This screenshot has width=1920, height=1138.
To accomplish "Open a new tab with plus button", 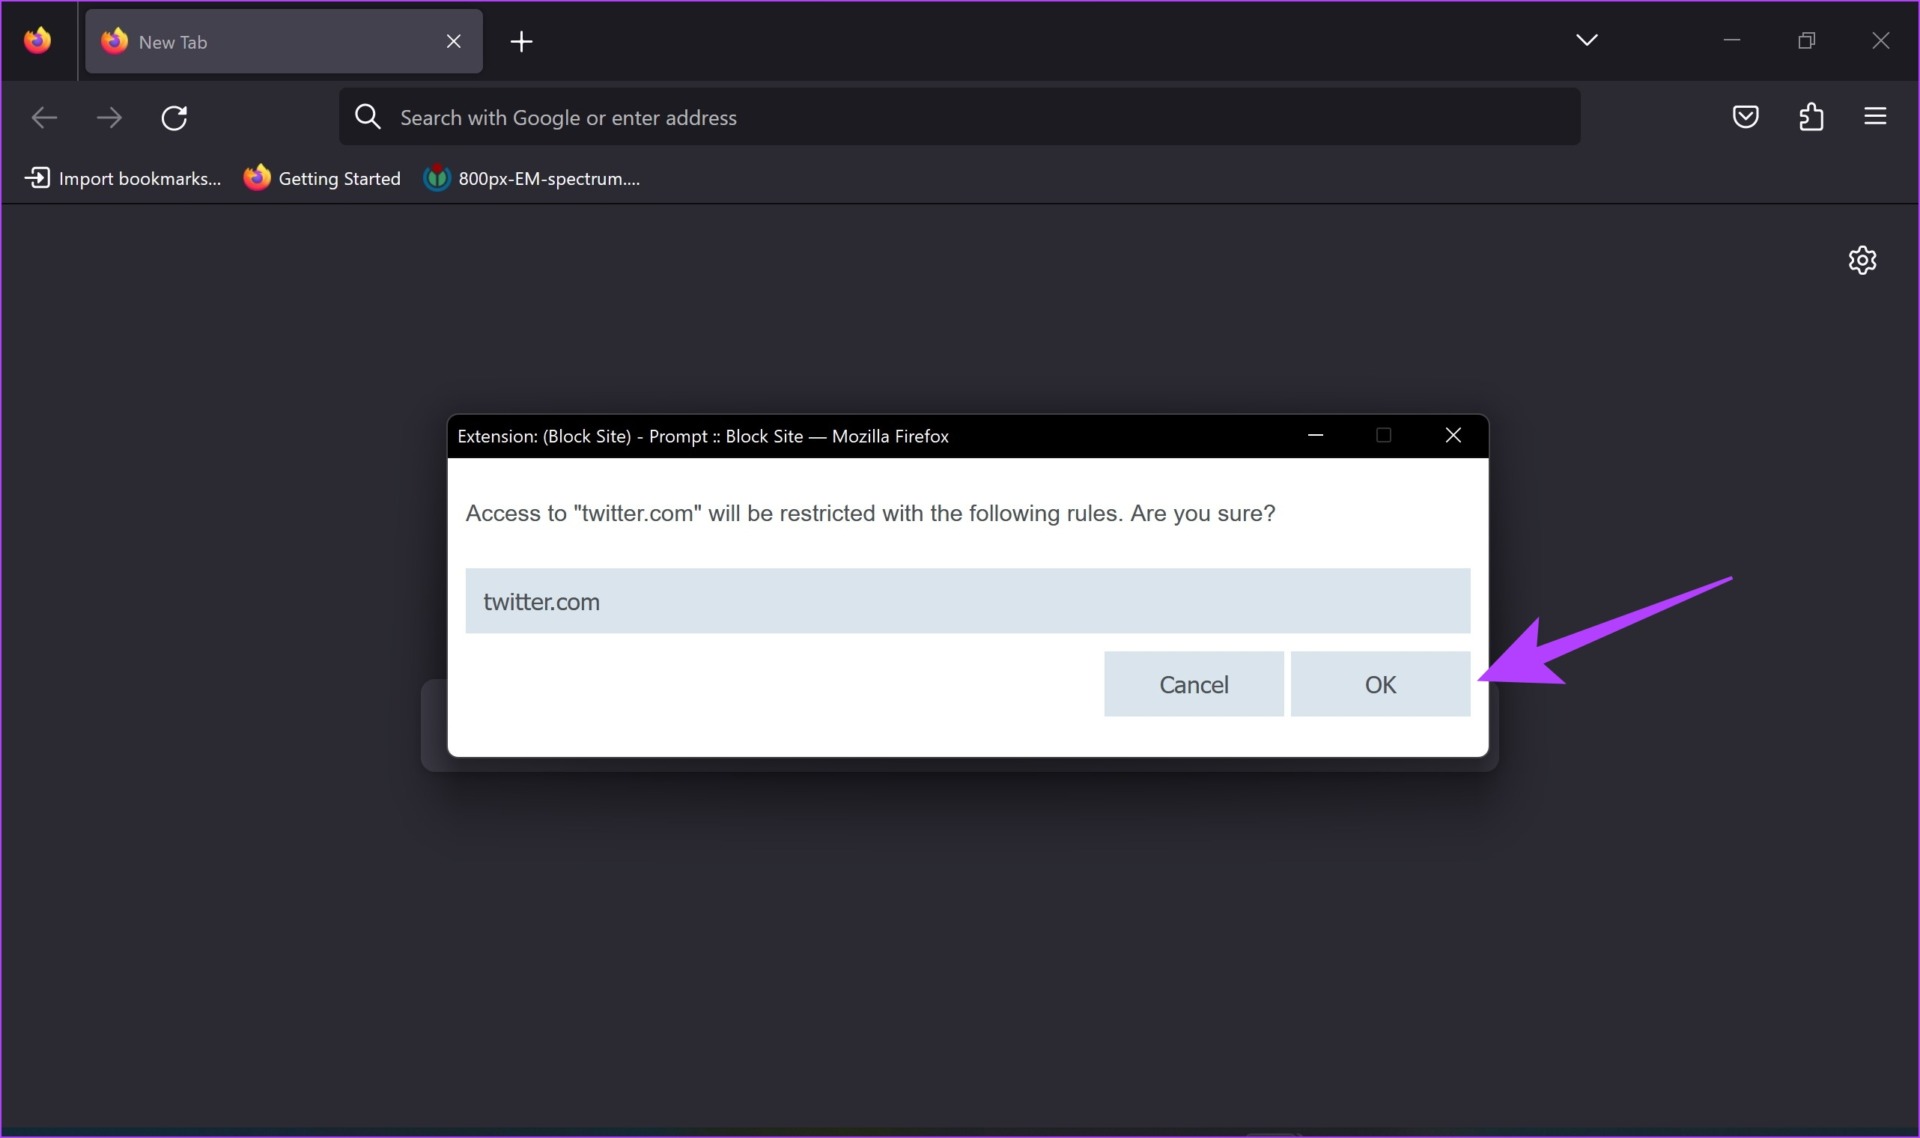I will point(521,41).
